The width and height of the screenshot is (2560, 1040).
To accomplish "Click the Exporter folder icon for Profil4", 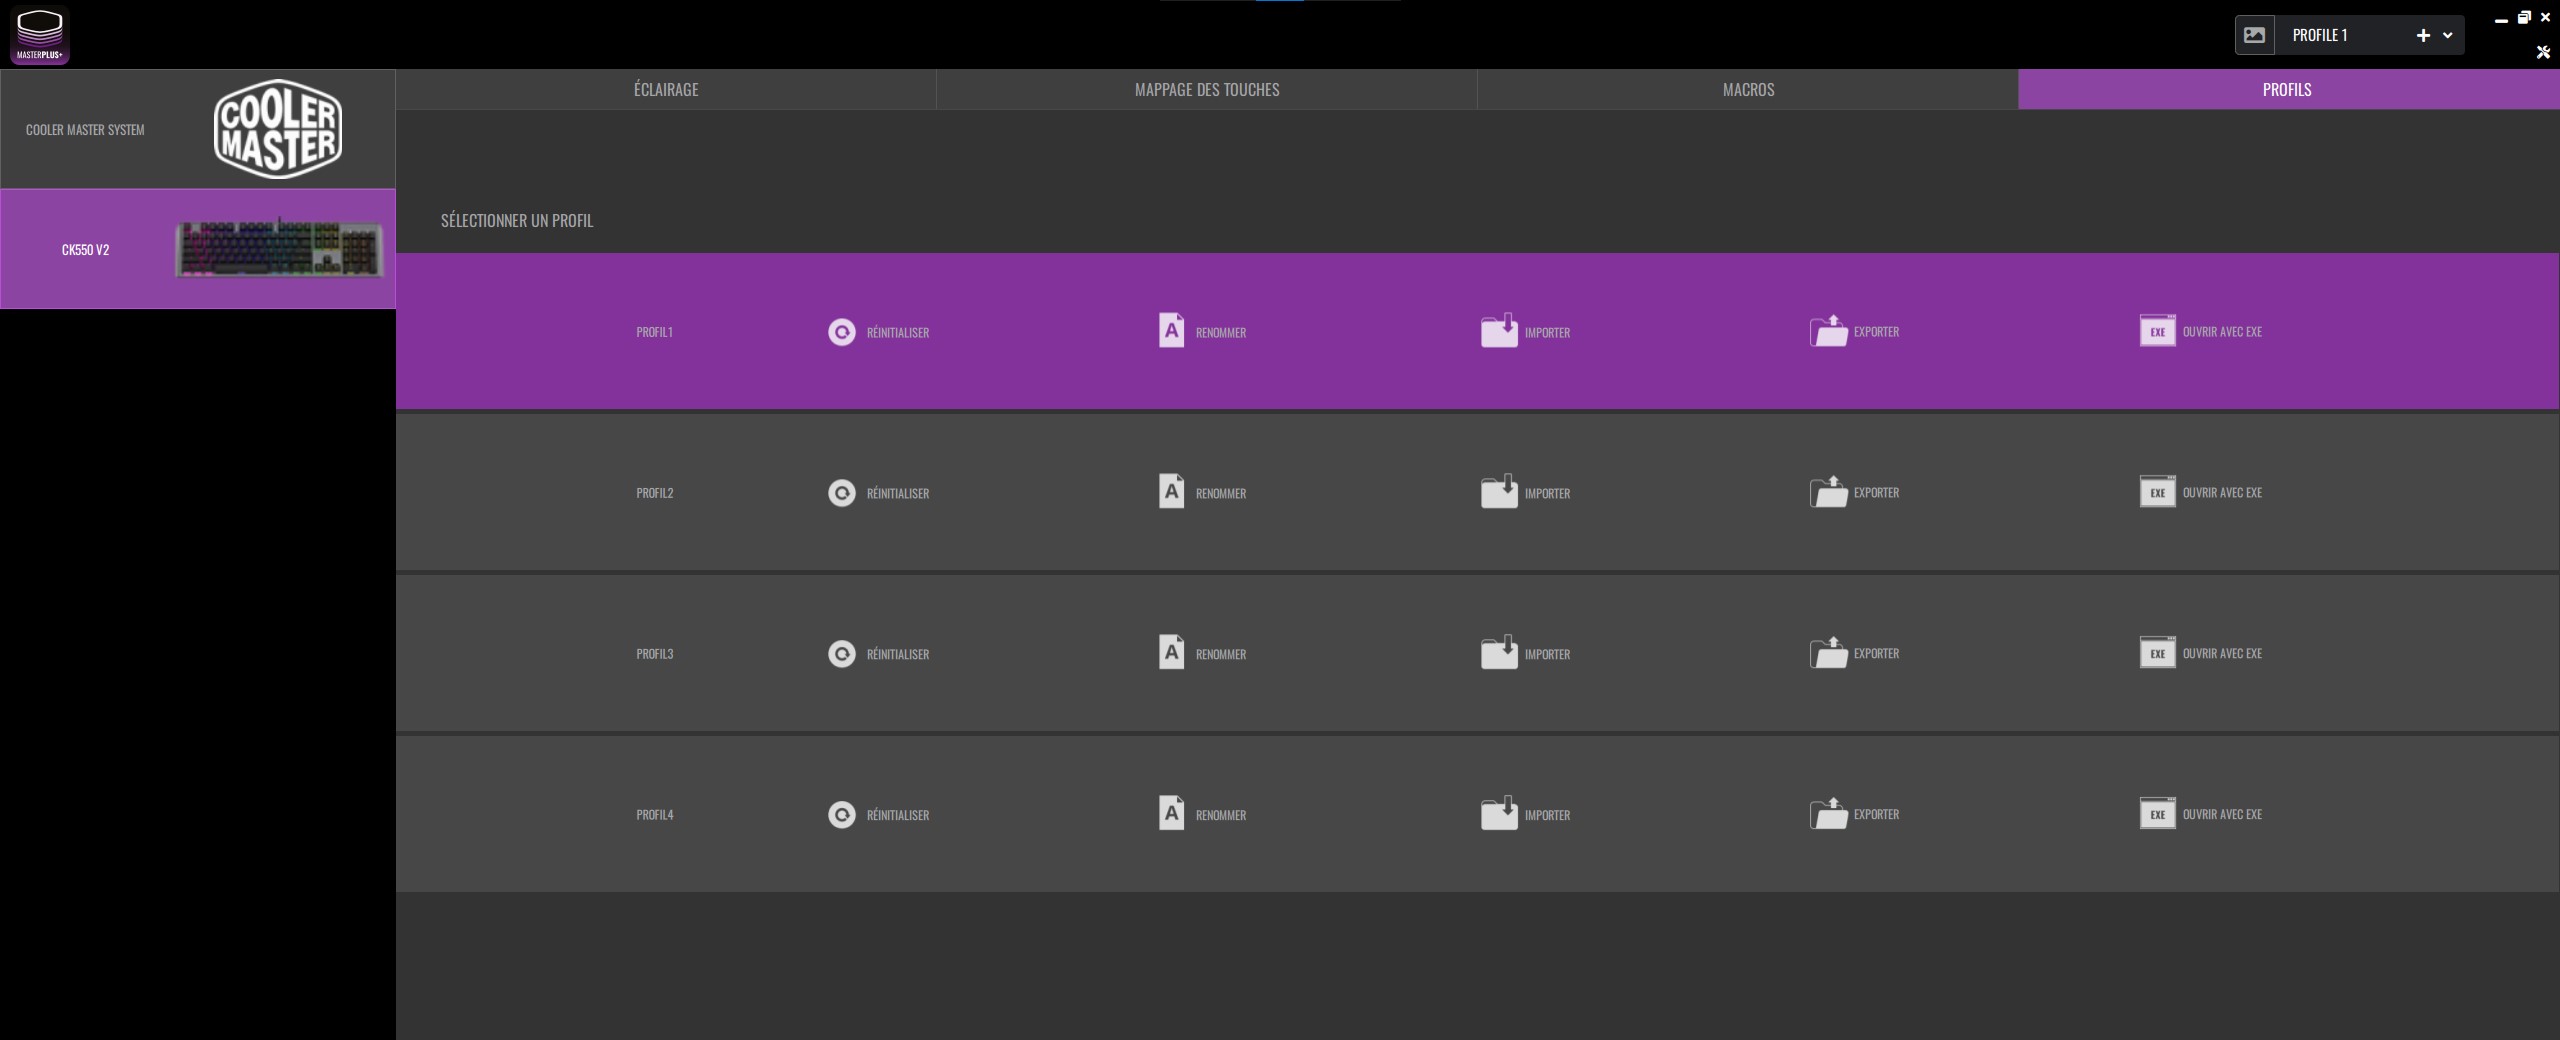I will click(x=1828, y=814).
